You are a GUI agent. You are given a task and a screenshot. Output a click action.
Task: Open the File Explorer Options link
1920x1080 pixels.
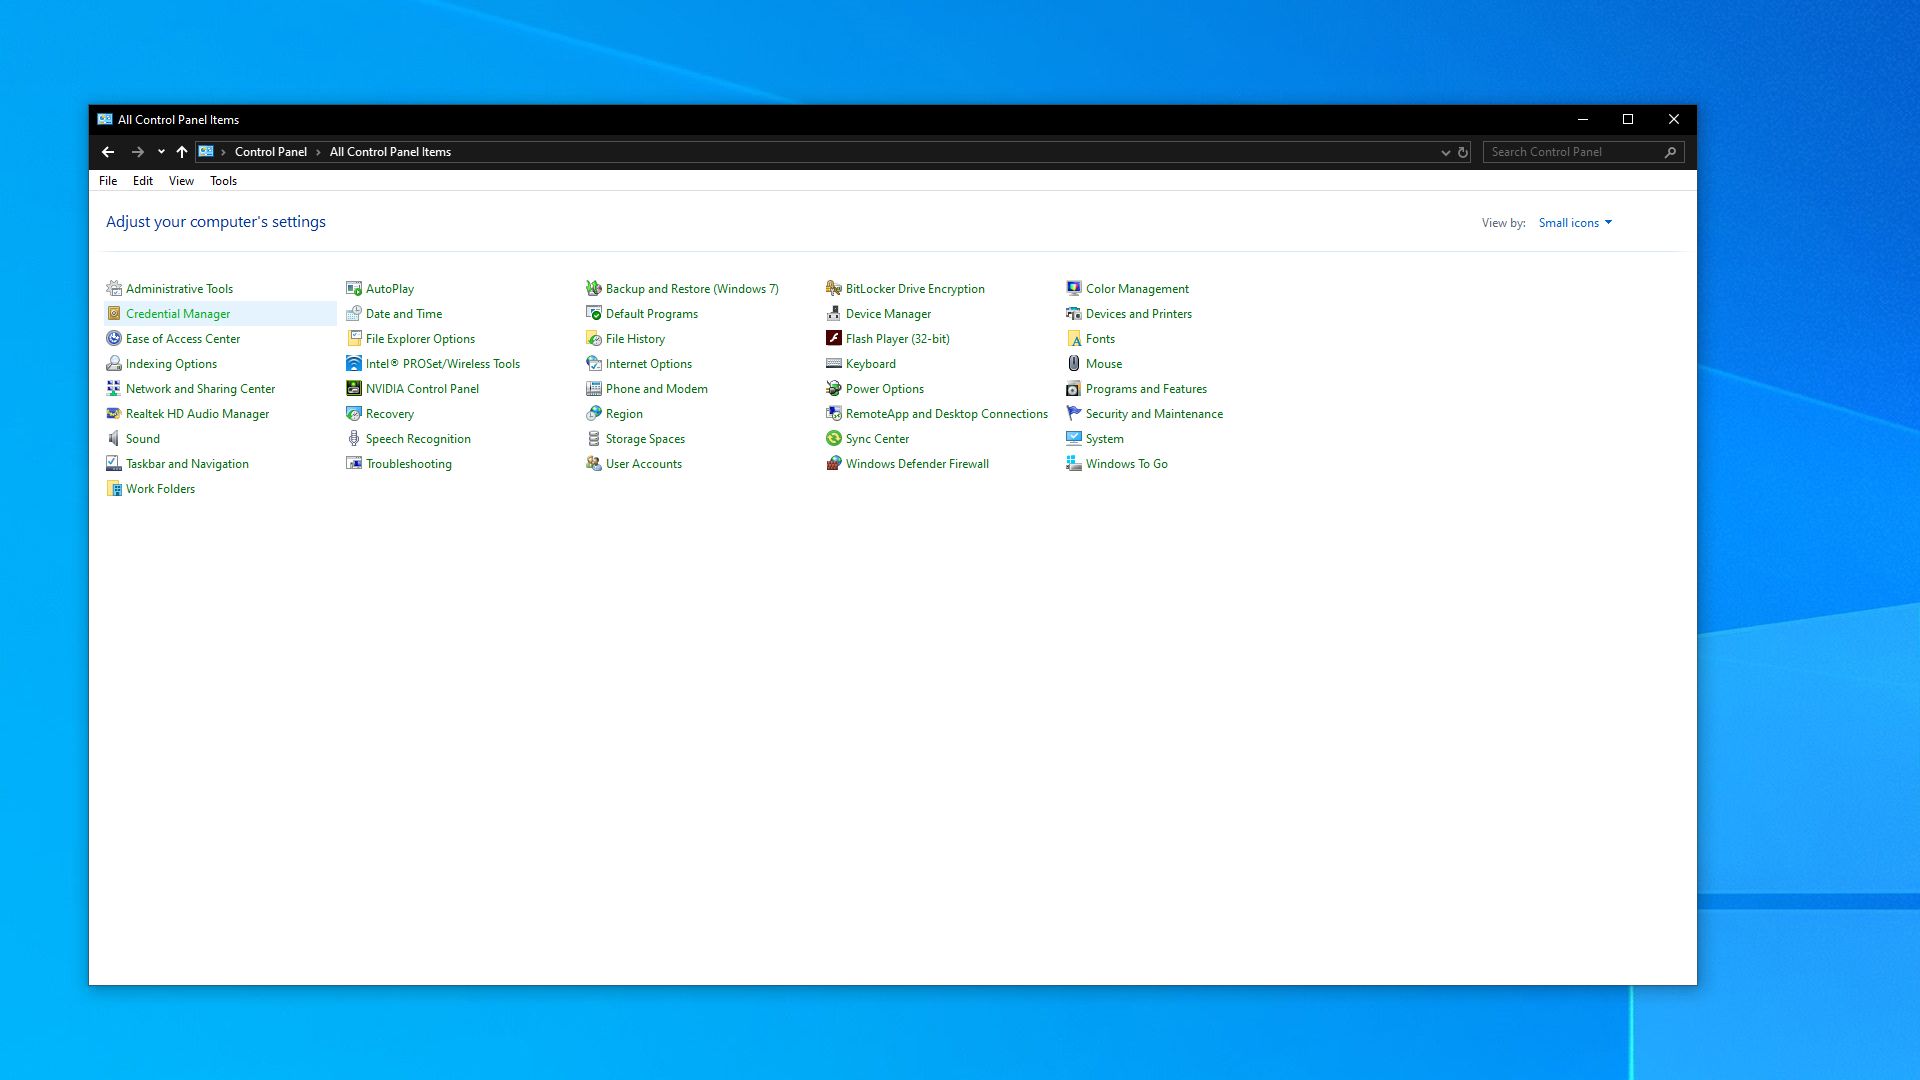[x=420, y=338]
